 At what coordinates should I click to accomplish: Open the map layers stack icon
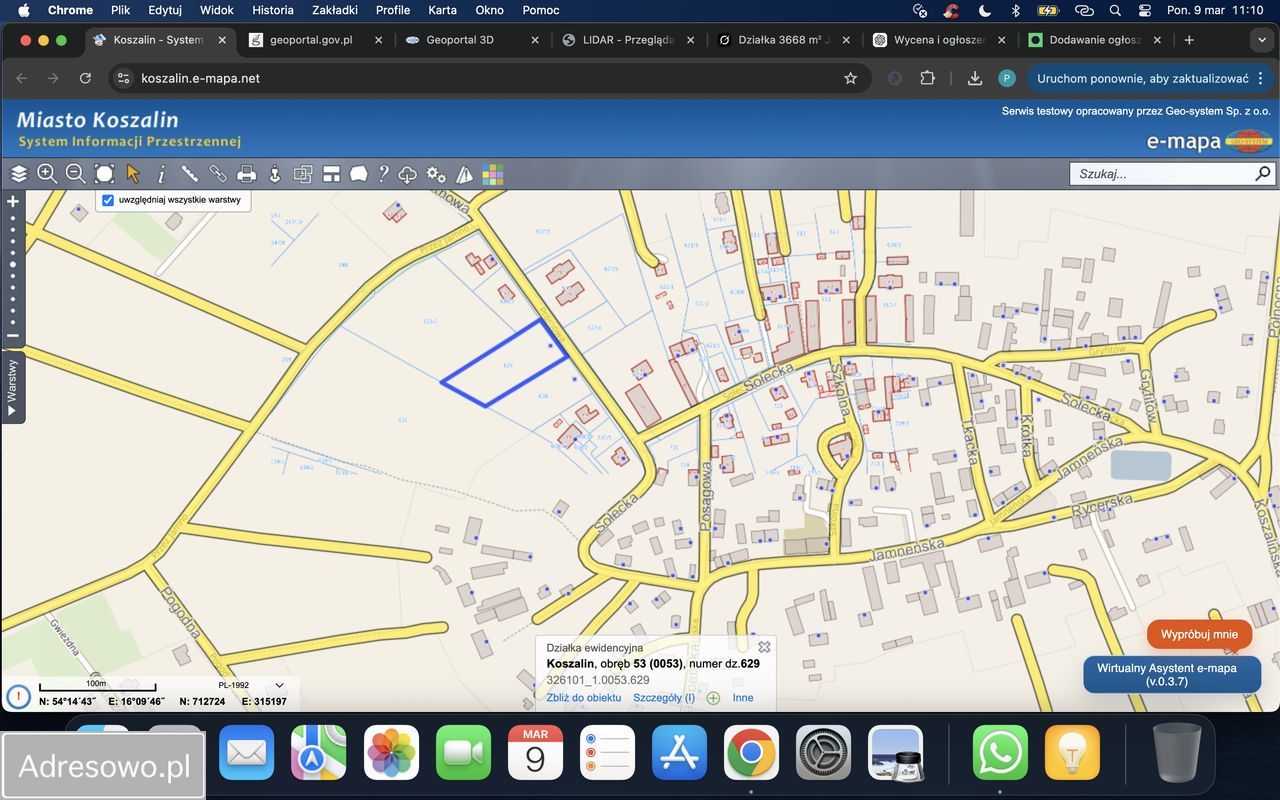point(19,174)
